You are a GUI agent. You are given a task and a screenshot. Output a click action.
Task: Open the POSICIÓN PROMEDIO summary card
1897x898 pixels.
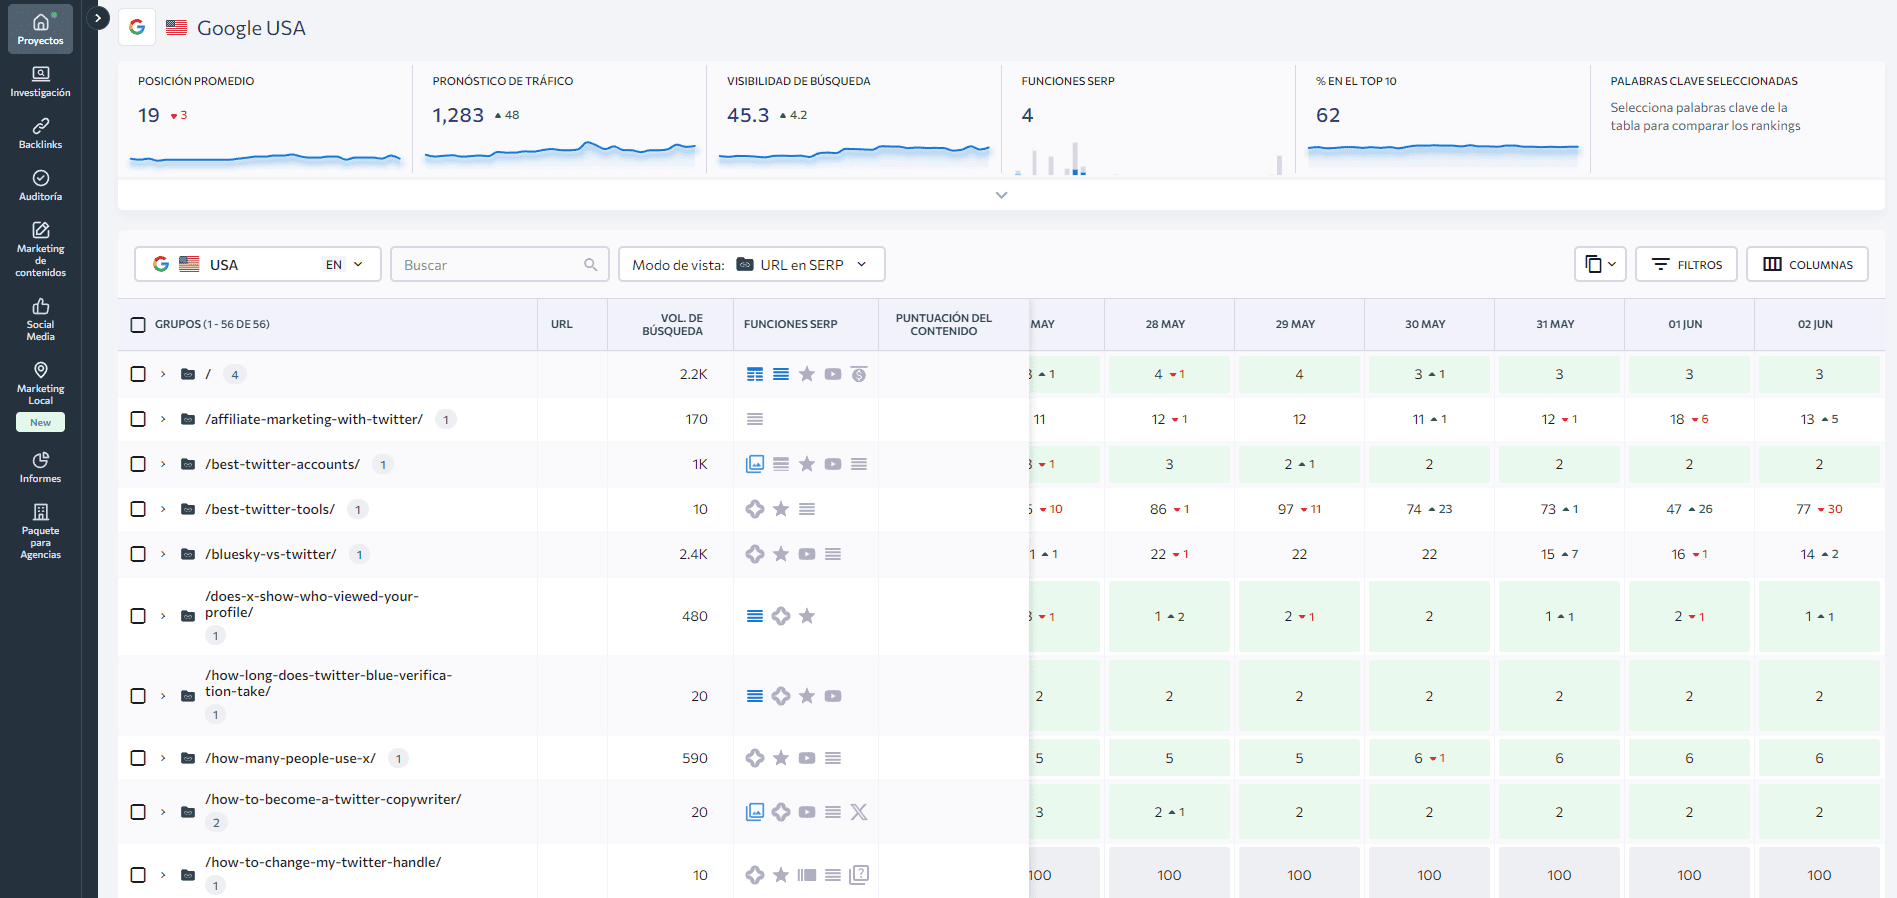(x=265, y=118)
